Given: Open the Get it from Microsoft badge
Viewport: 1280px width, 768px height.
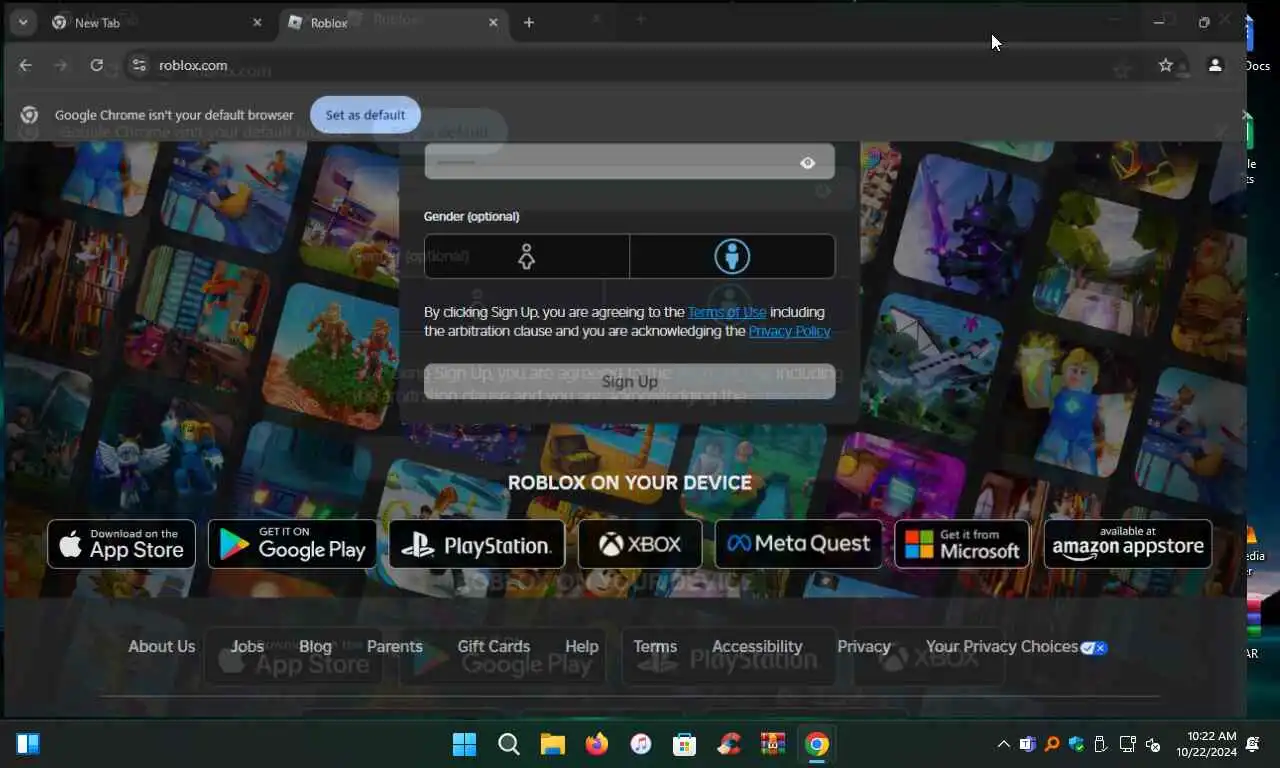Looking at the screenshot, I should point(962,544).
